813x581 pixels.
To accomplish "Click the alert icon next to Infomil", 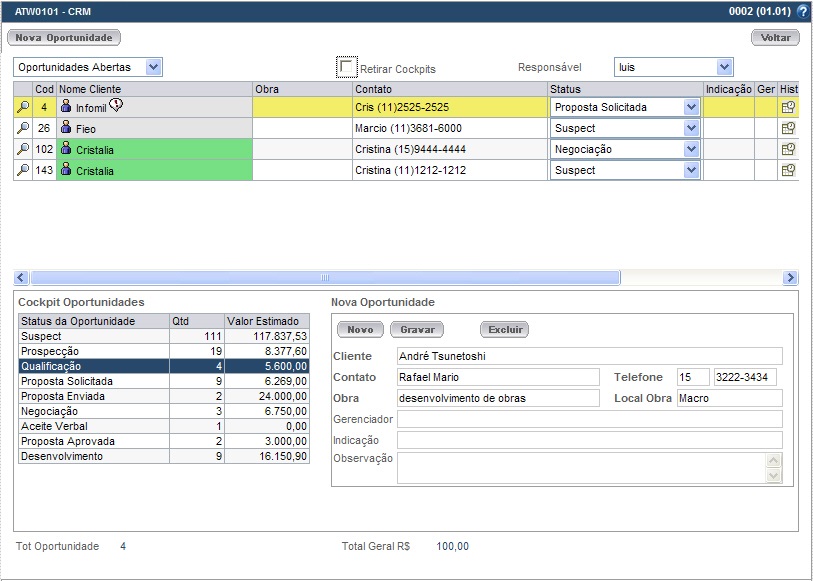I will point(116,106).
